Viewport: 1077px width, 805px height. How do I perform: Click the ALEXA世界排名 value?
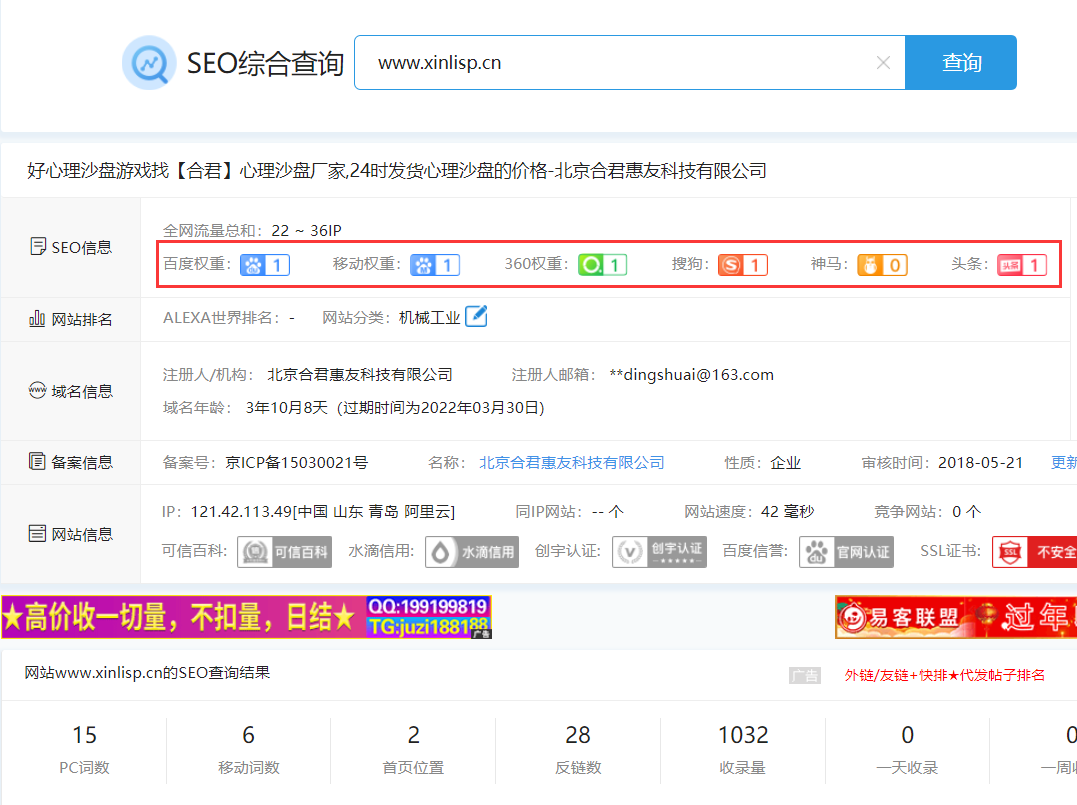(x=292, y=318)
